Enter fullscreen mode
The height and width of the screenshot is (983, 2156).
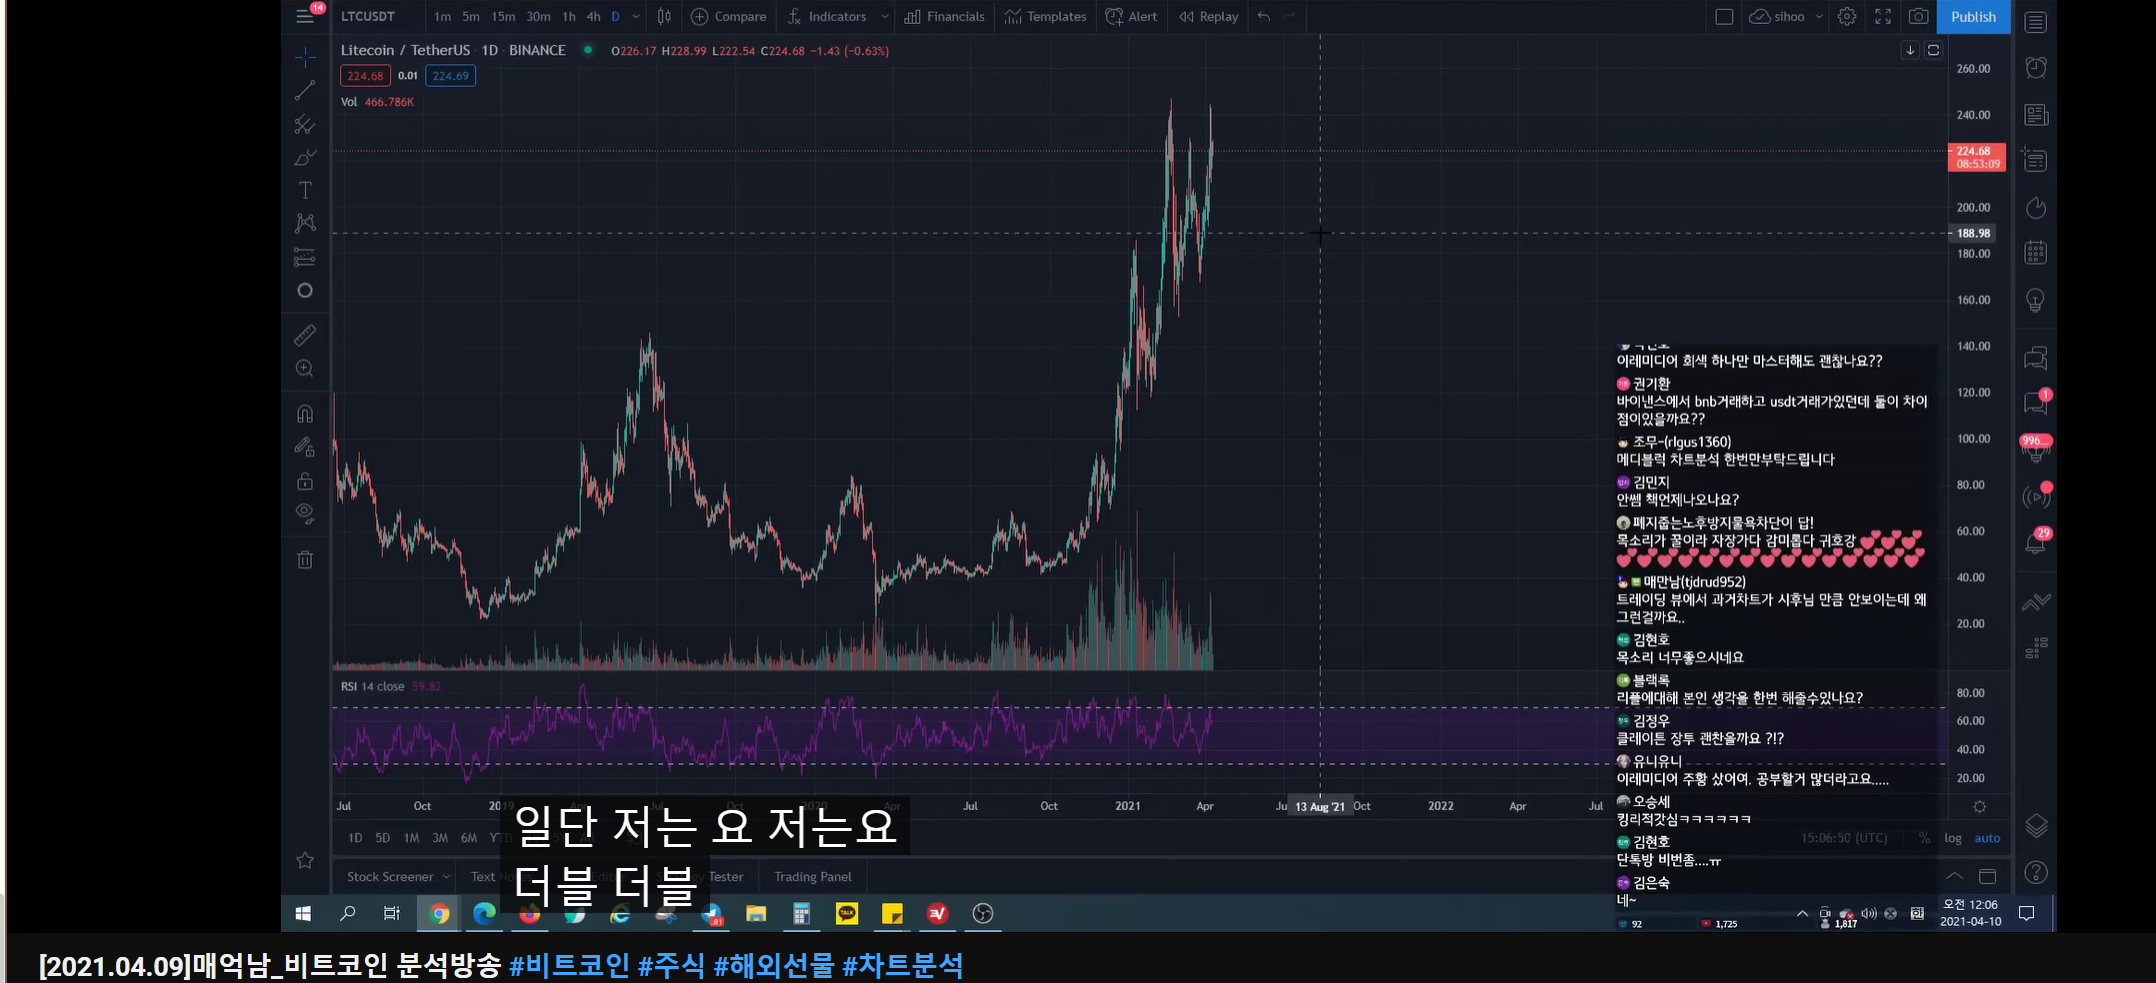point(1883,16)
